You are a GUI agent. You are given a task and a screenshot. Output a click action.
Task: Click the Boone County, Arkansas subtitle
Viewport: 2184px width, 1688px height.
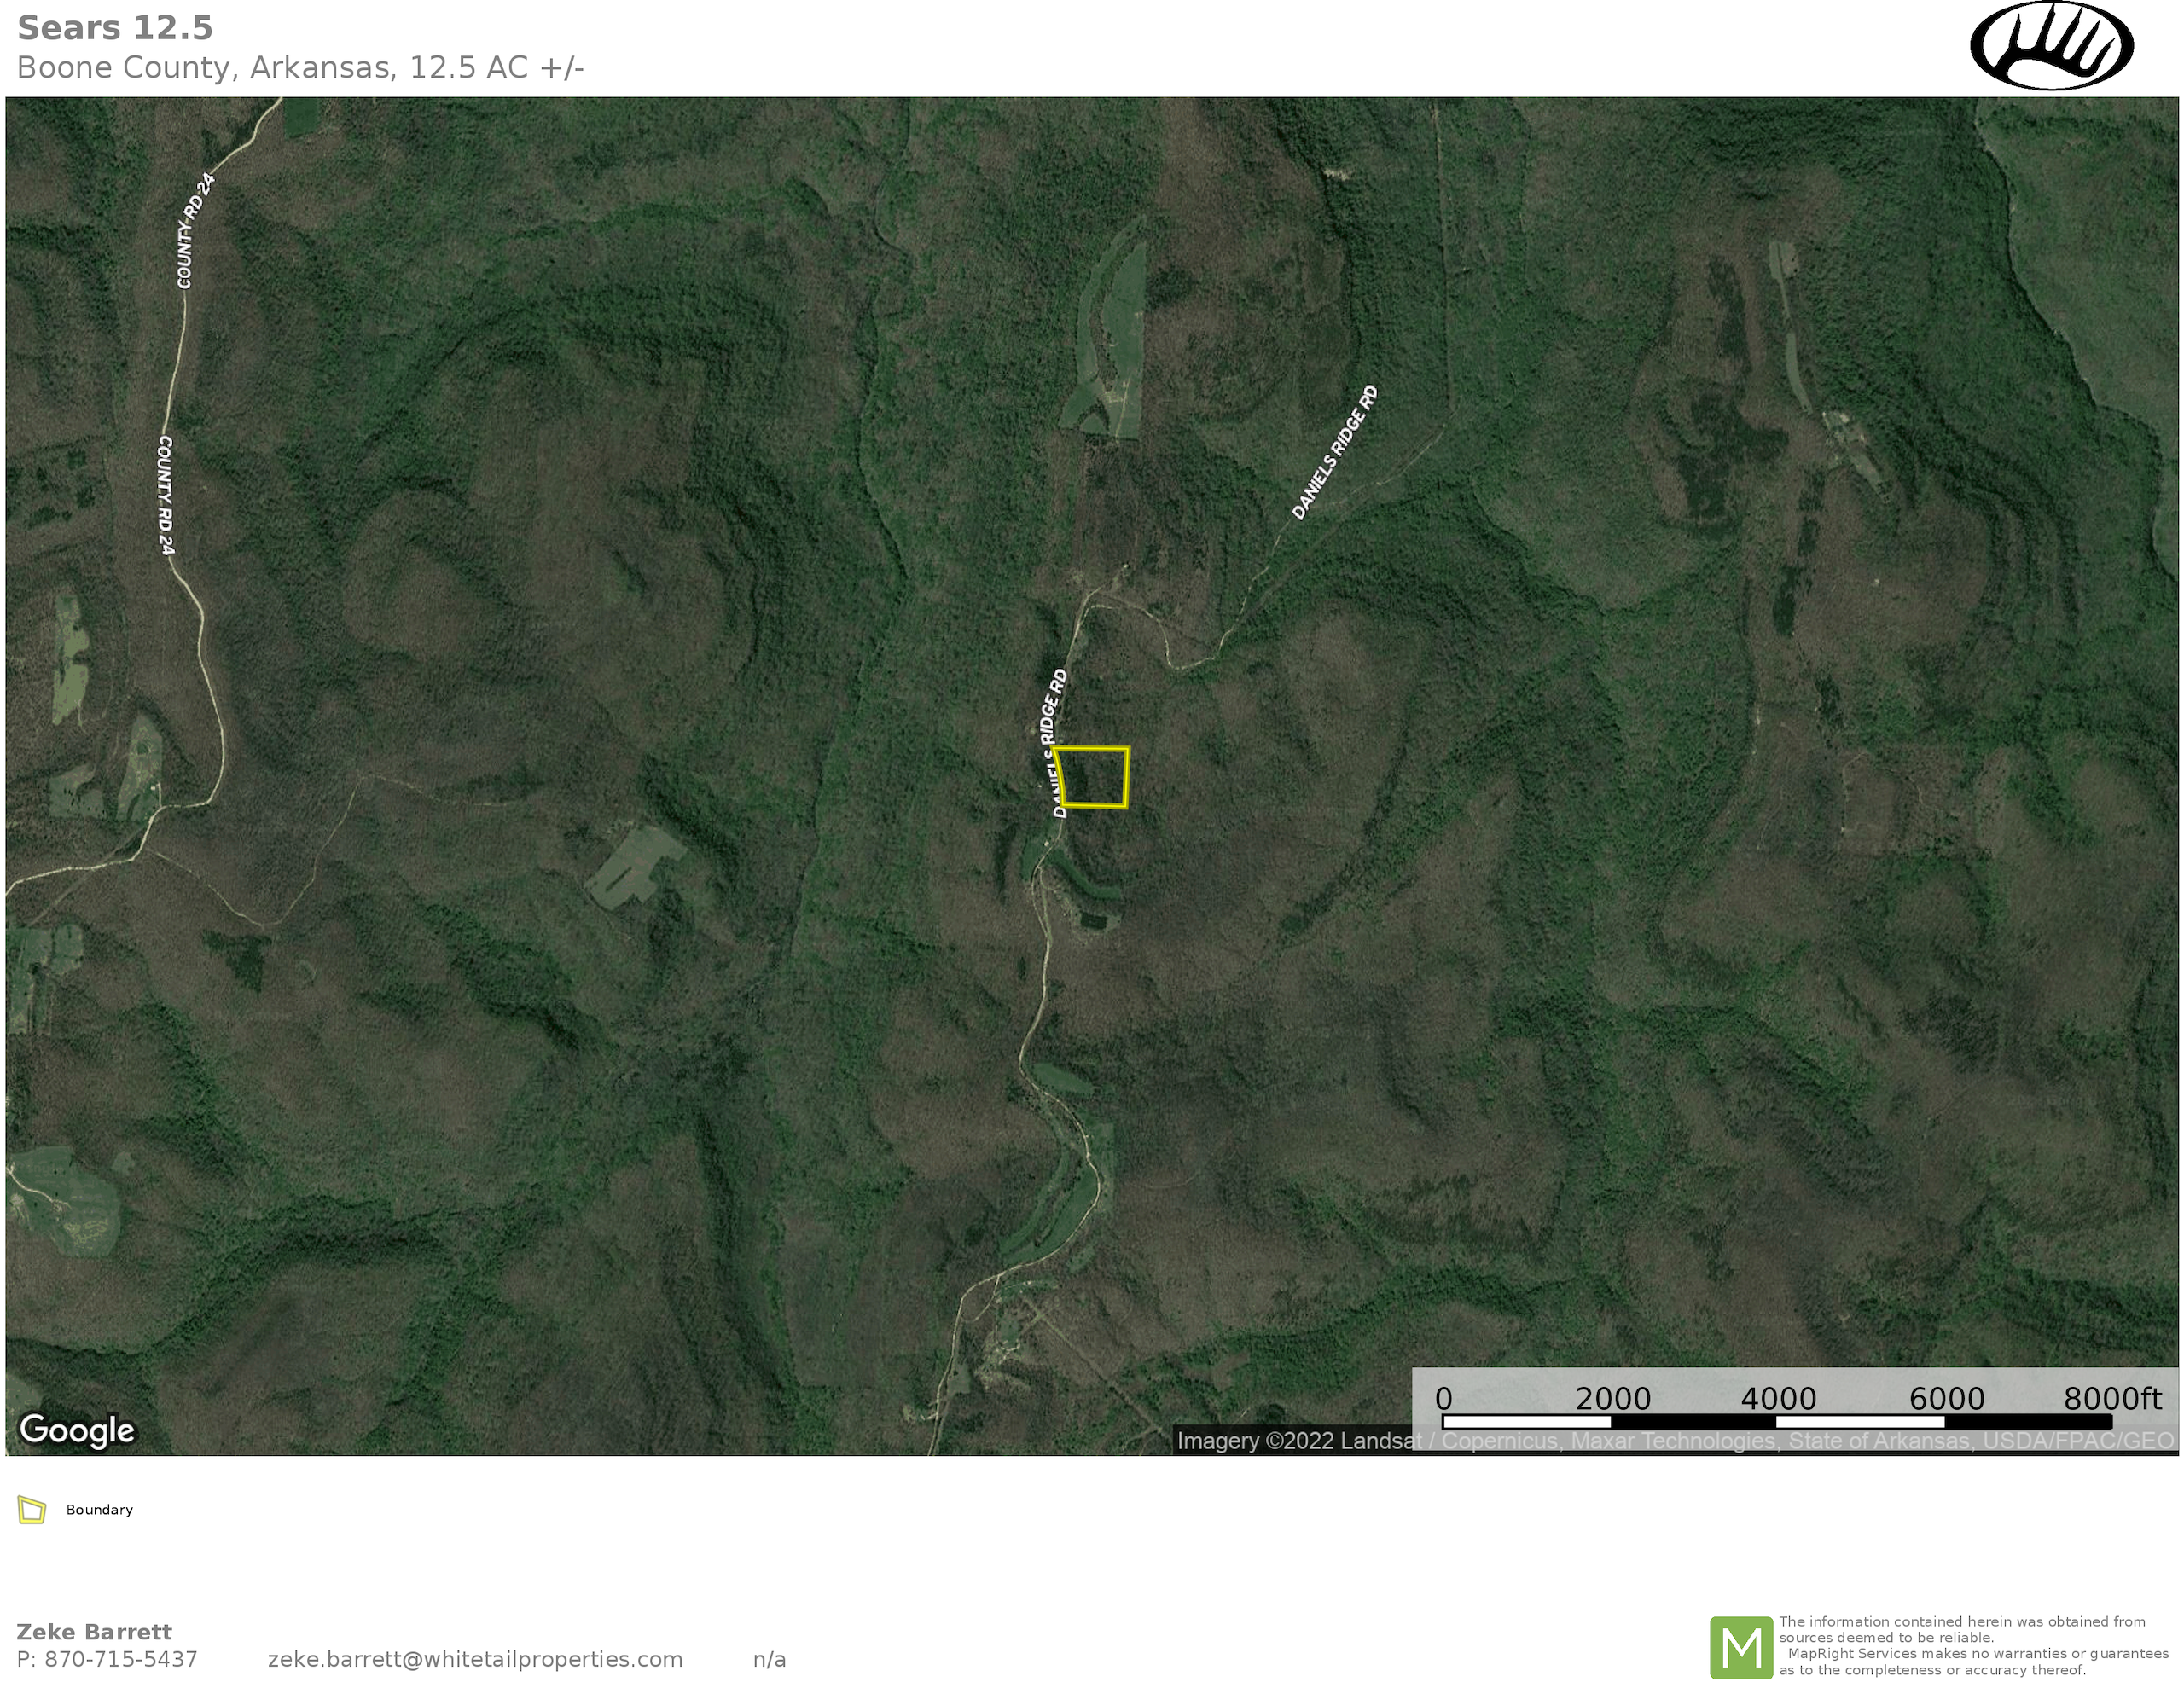300,68
